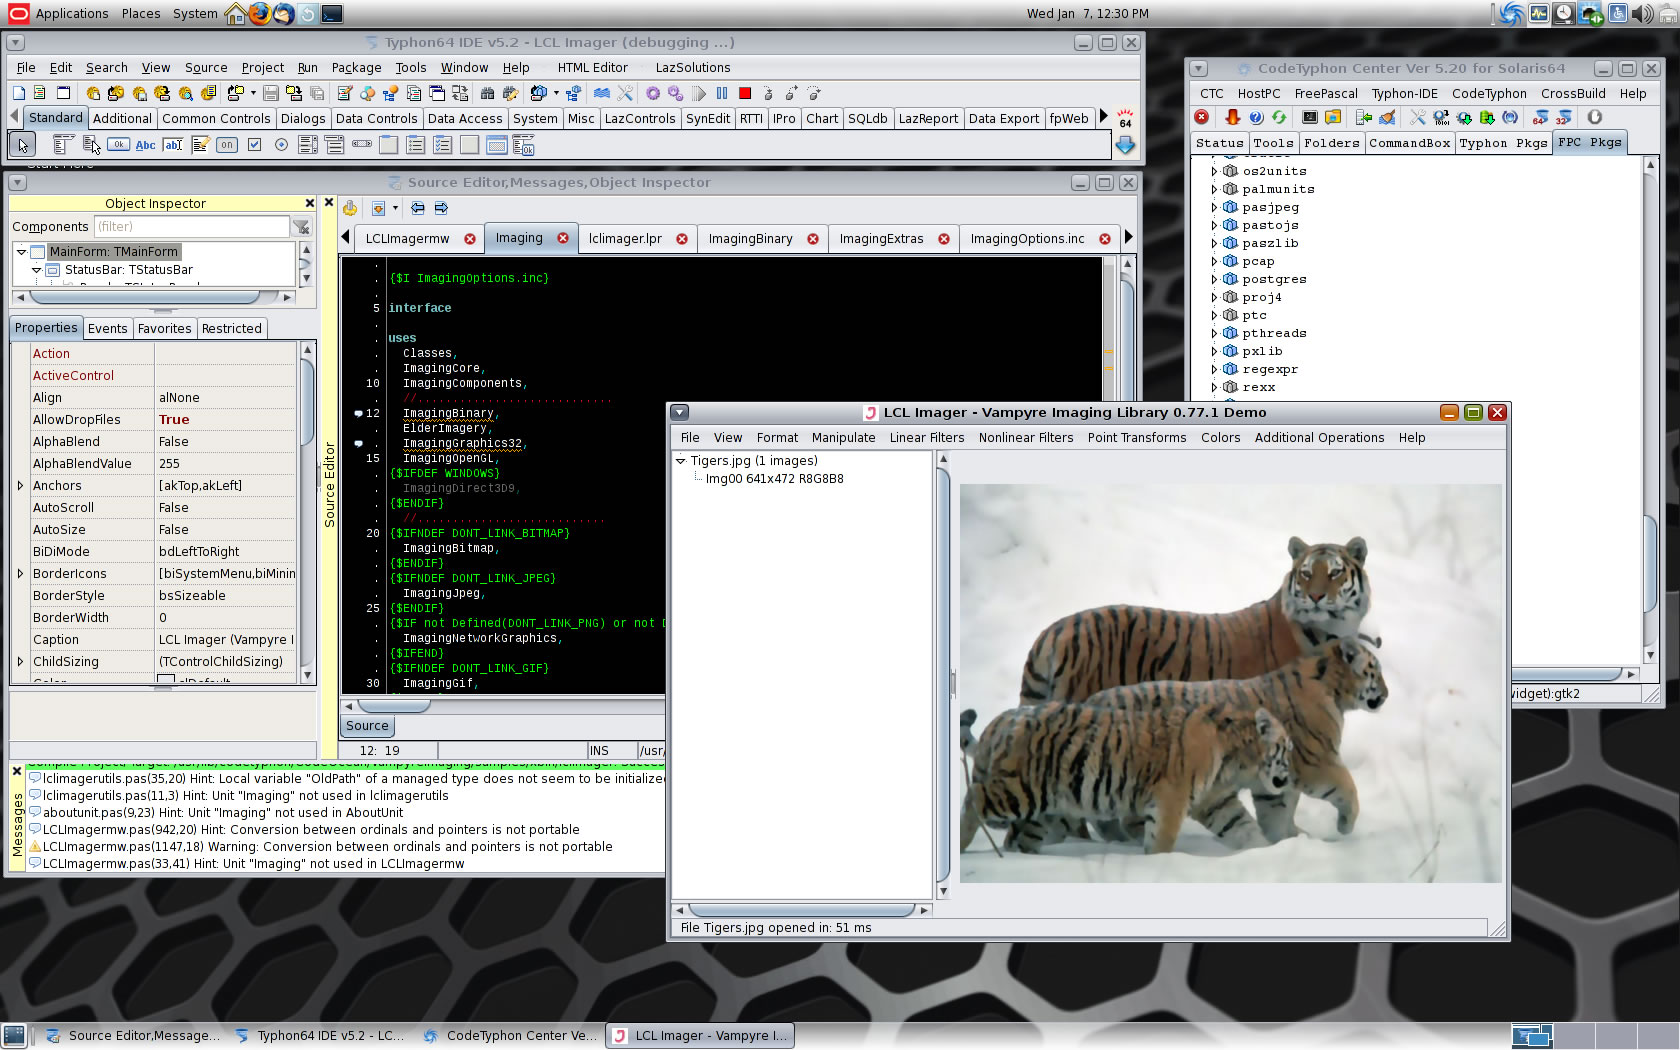
Task: Expand the BorderIcons property
Action: (x=20, y=573)
